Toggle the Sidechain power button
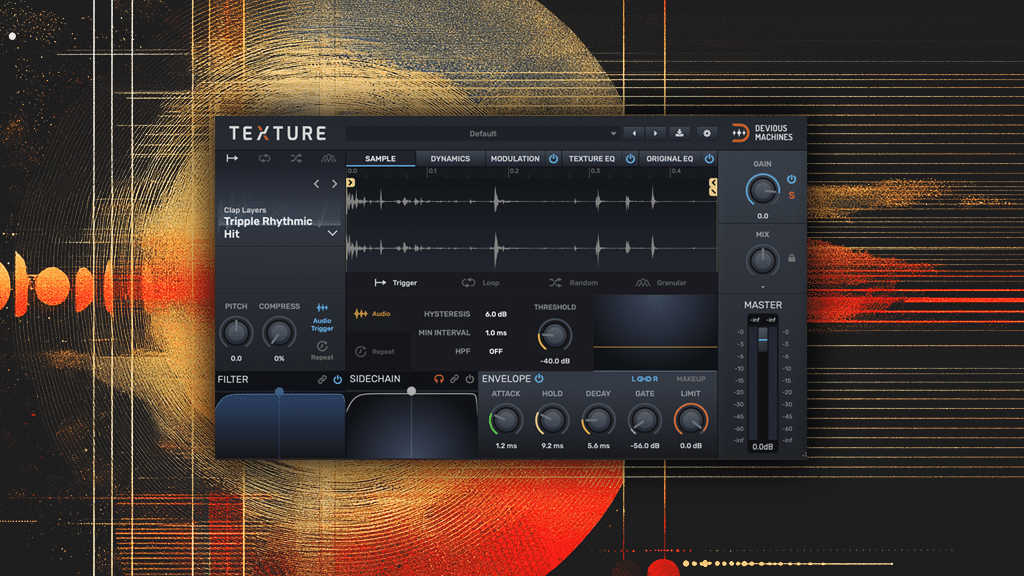Image resolution: width=1024 pixels, height=576 pixels. (x=470, y=379)
